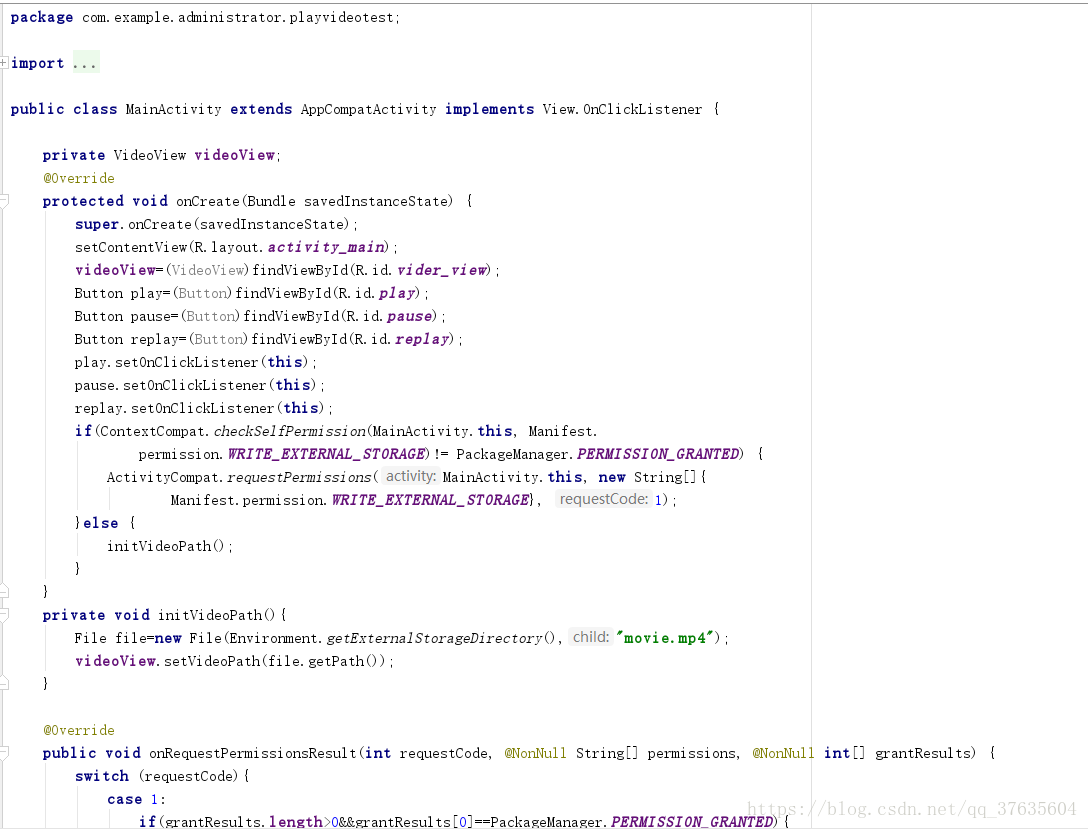Click the 'child:' parameter hint
This screenshot has height=829, width=1088.
coord(590,638)
